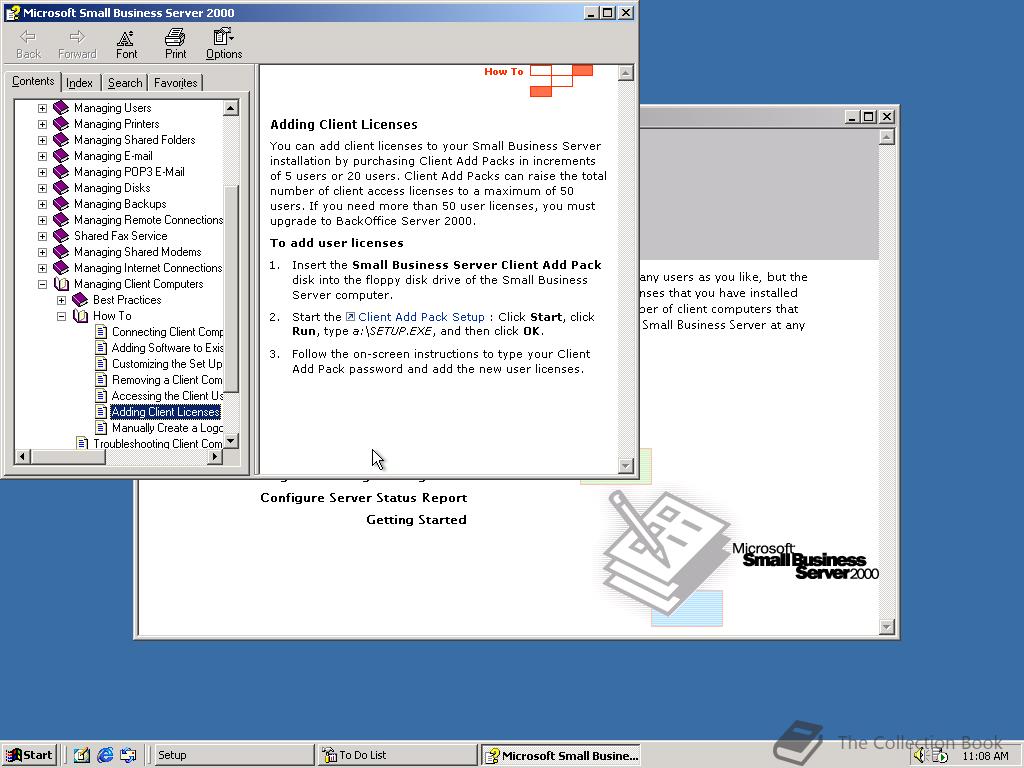1024x768 pixels.
Task: Select Accessing the Client Us topic
Action: (x=167, y=396)
